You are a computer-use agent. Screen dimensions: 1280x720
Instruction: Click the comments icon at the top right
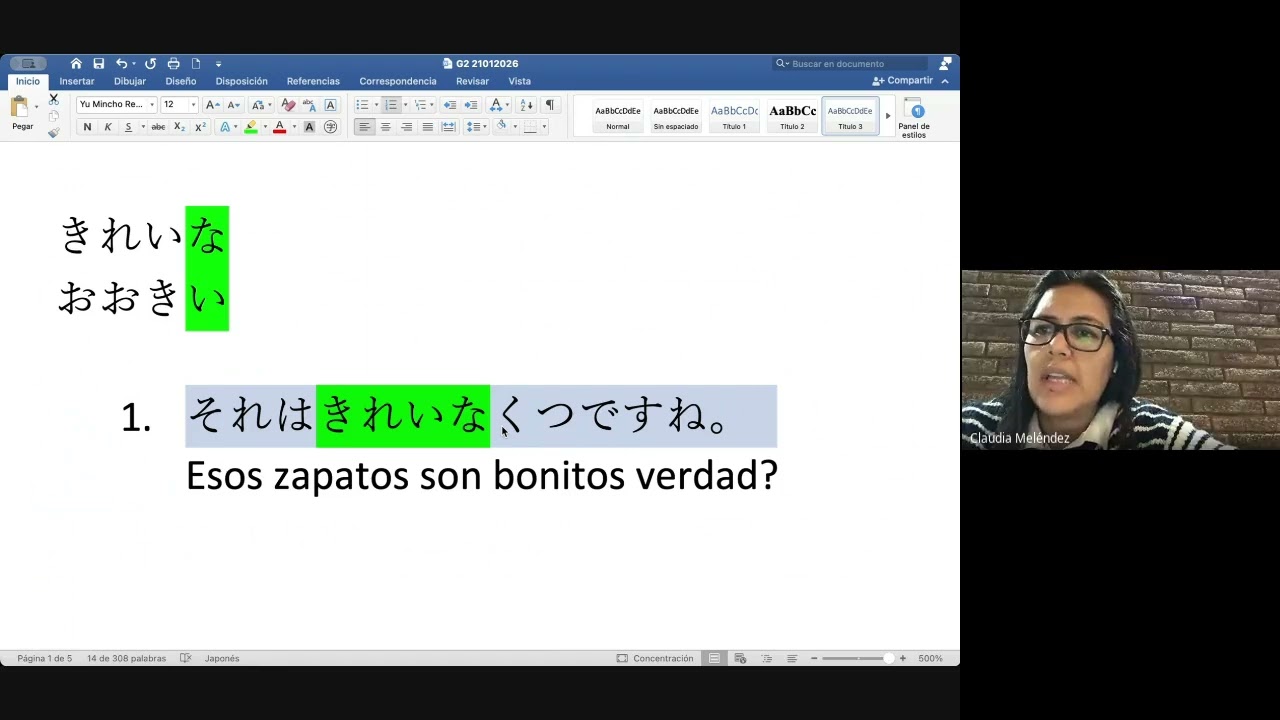tap(945, 63)
